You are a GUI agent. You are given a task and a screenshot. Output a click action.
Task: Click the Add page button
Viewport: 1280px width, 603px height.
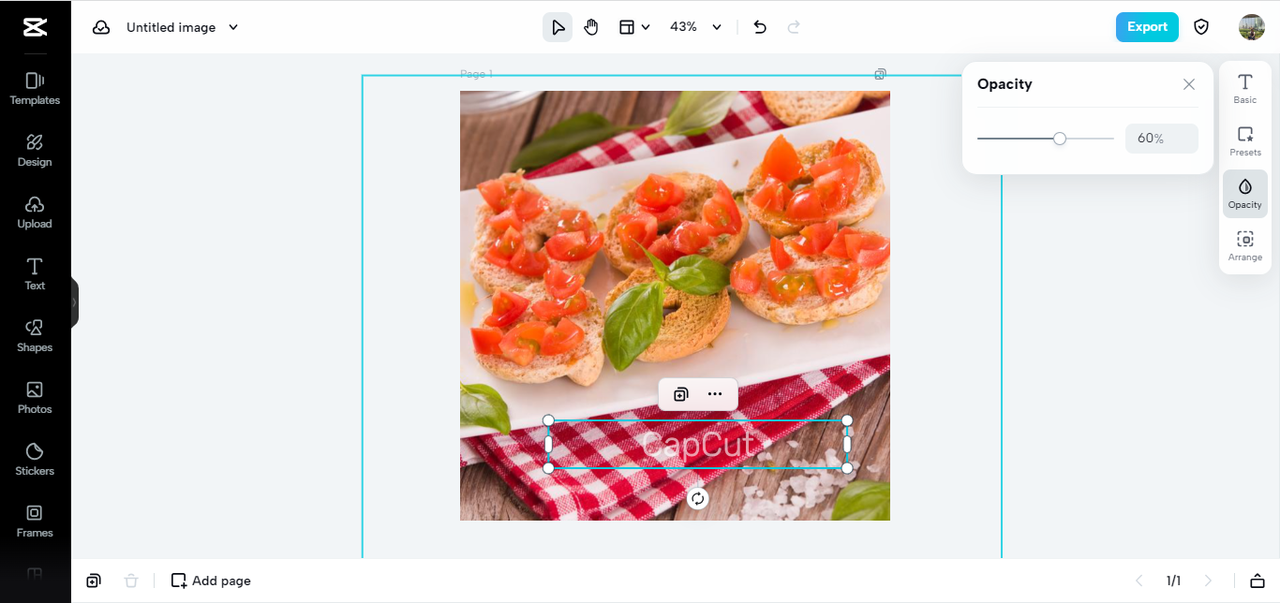coord(211,581)
